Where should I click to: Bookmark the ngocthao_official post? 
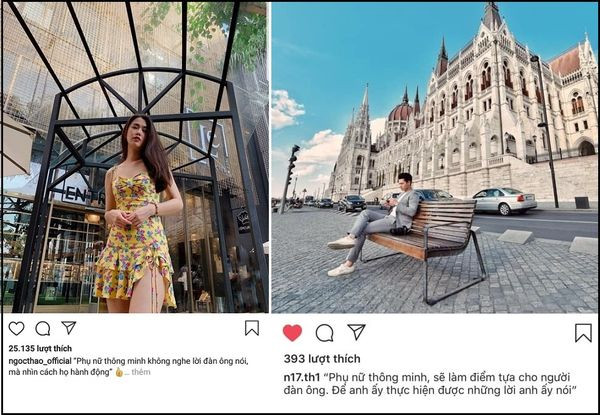tap(252, 328)
